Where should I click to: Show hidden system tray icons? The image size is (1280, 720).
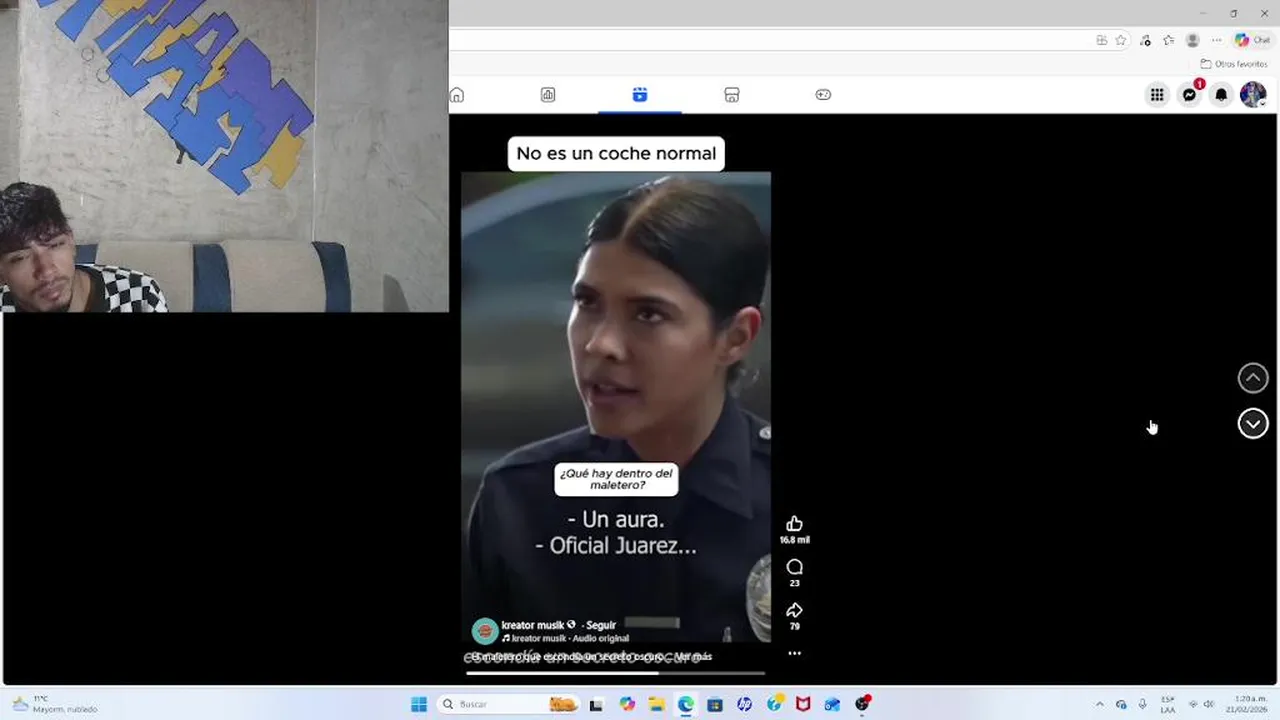(1100, 704)
